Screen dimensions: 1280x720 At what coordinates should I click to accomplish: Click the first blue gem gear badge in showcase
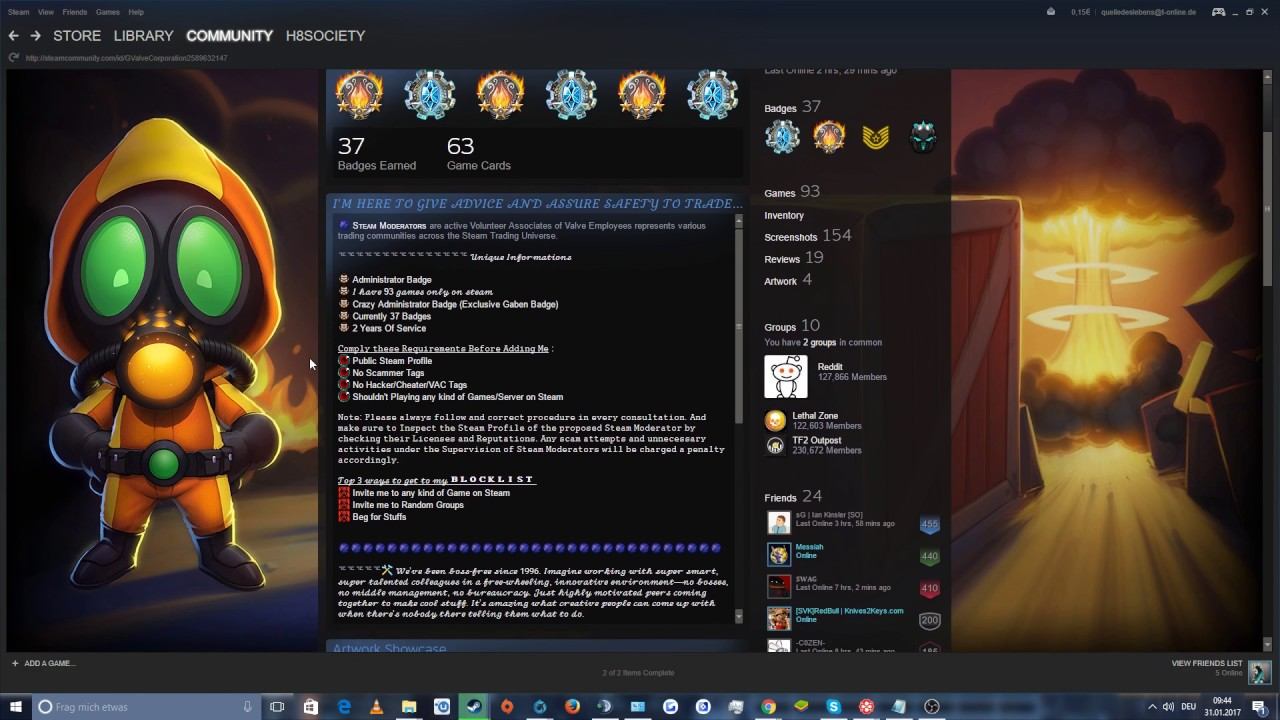pyautogui.click(x=430, y=94)
